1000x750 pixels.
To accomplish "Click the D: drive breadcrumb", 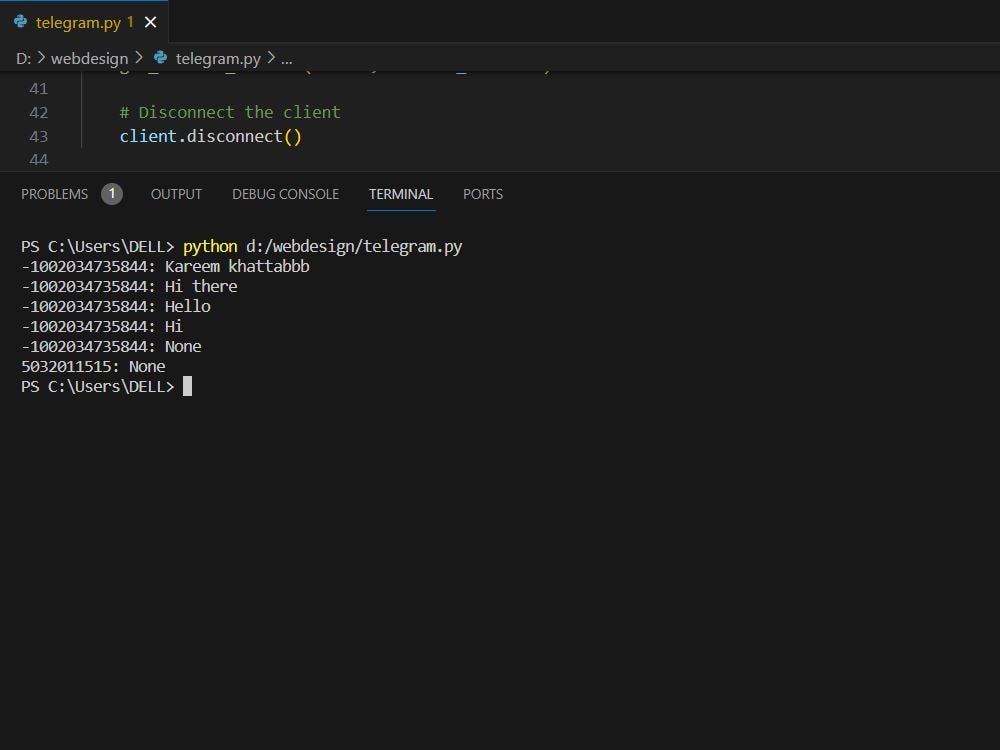I will click(22, 58).
